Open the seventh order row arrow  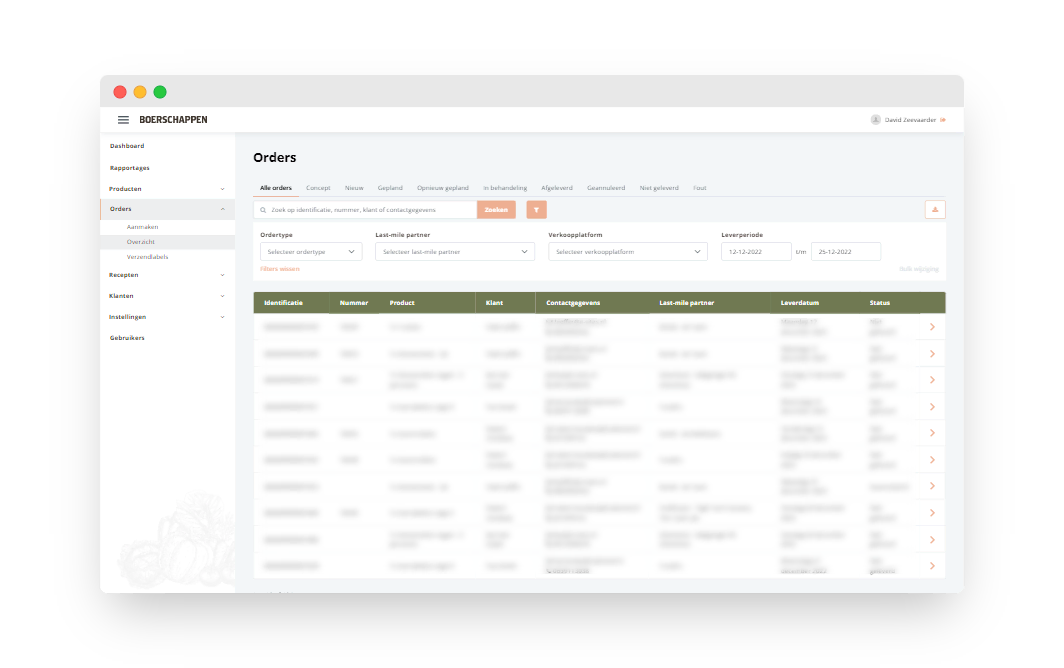pyautogui.click(x=932, y=486)
